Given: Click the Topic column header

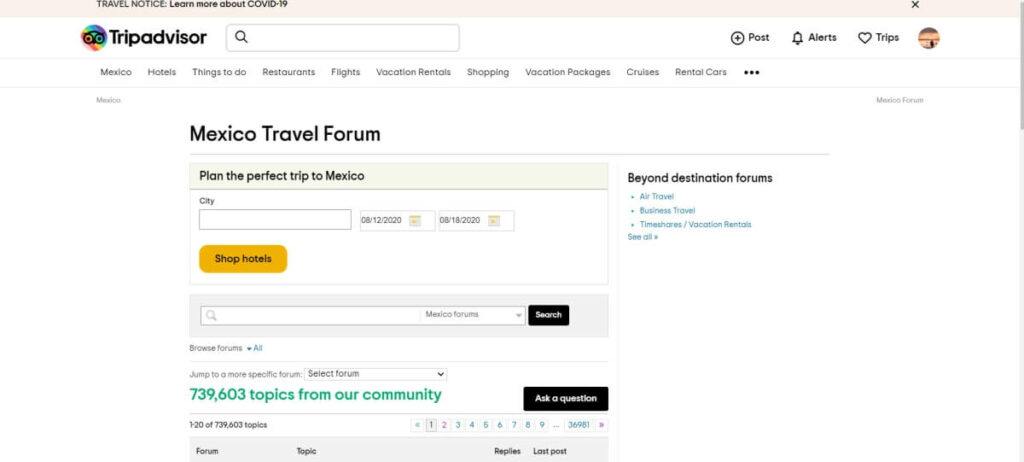Looking at the screenshot, I should [306, 452].
